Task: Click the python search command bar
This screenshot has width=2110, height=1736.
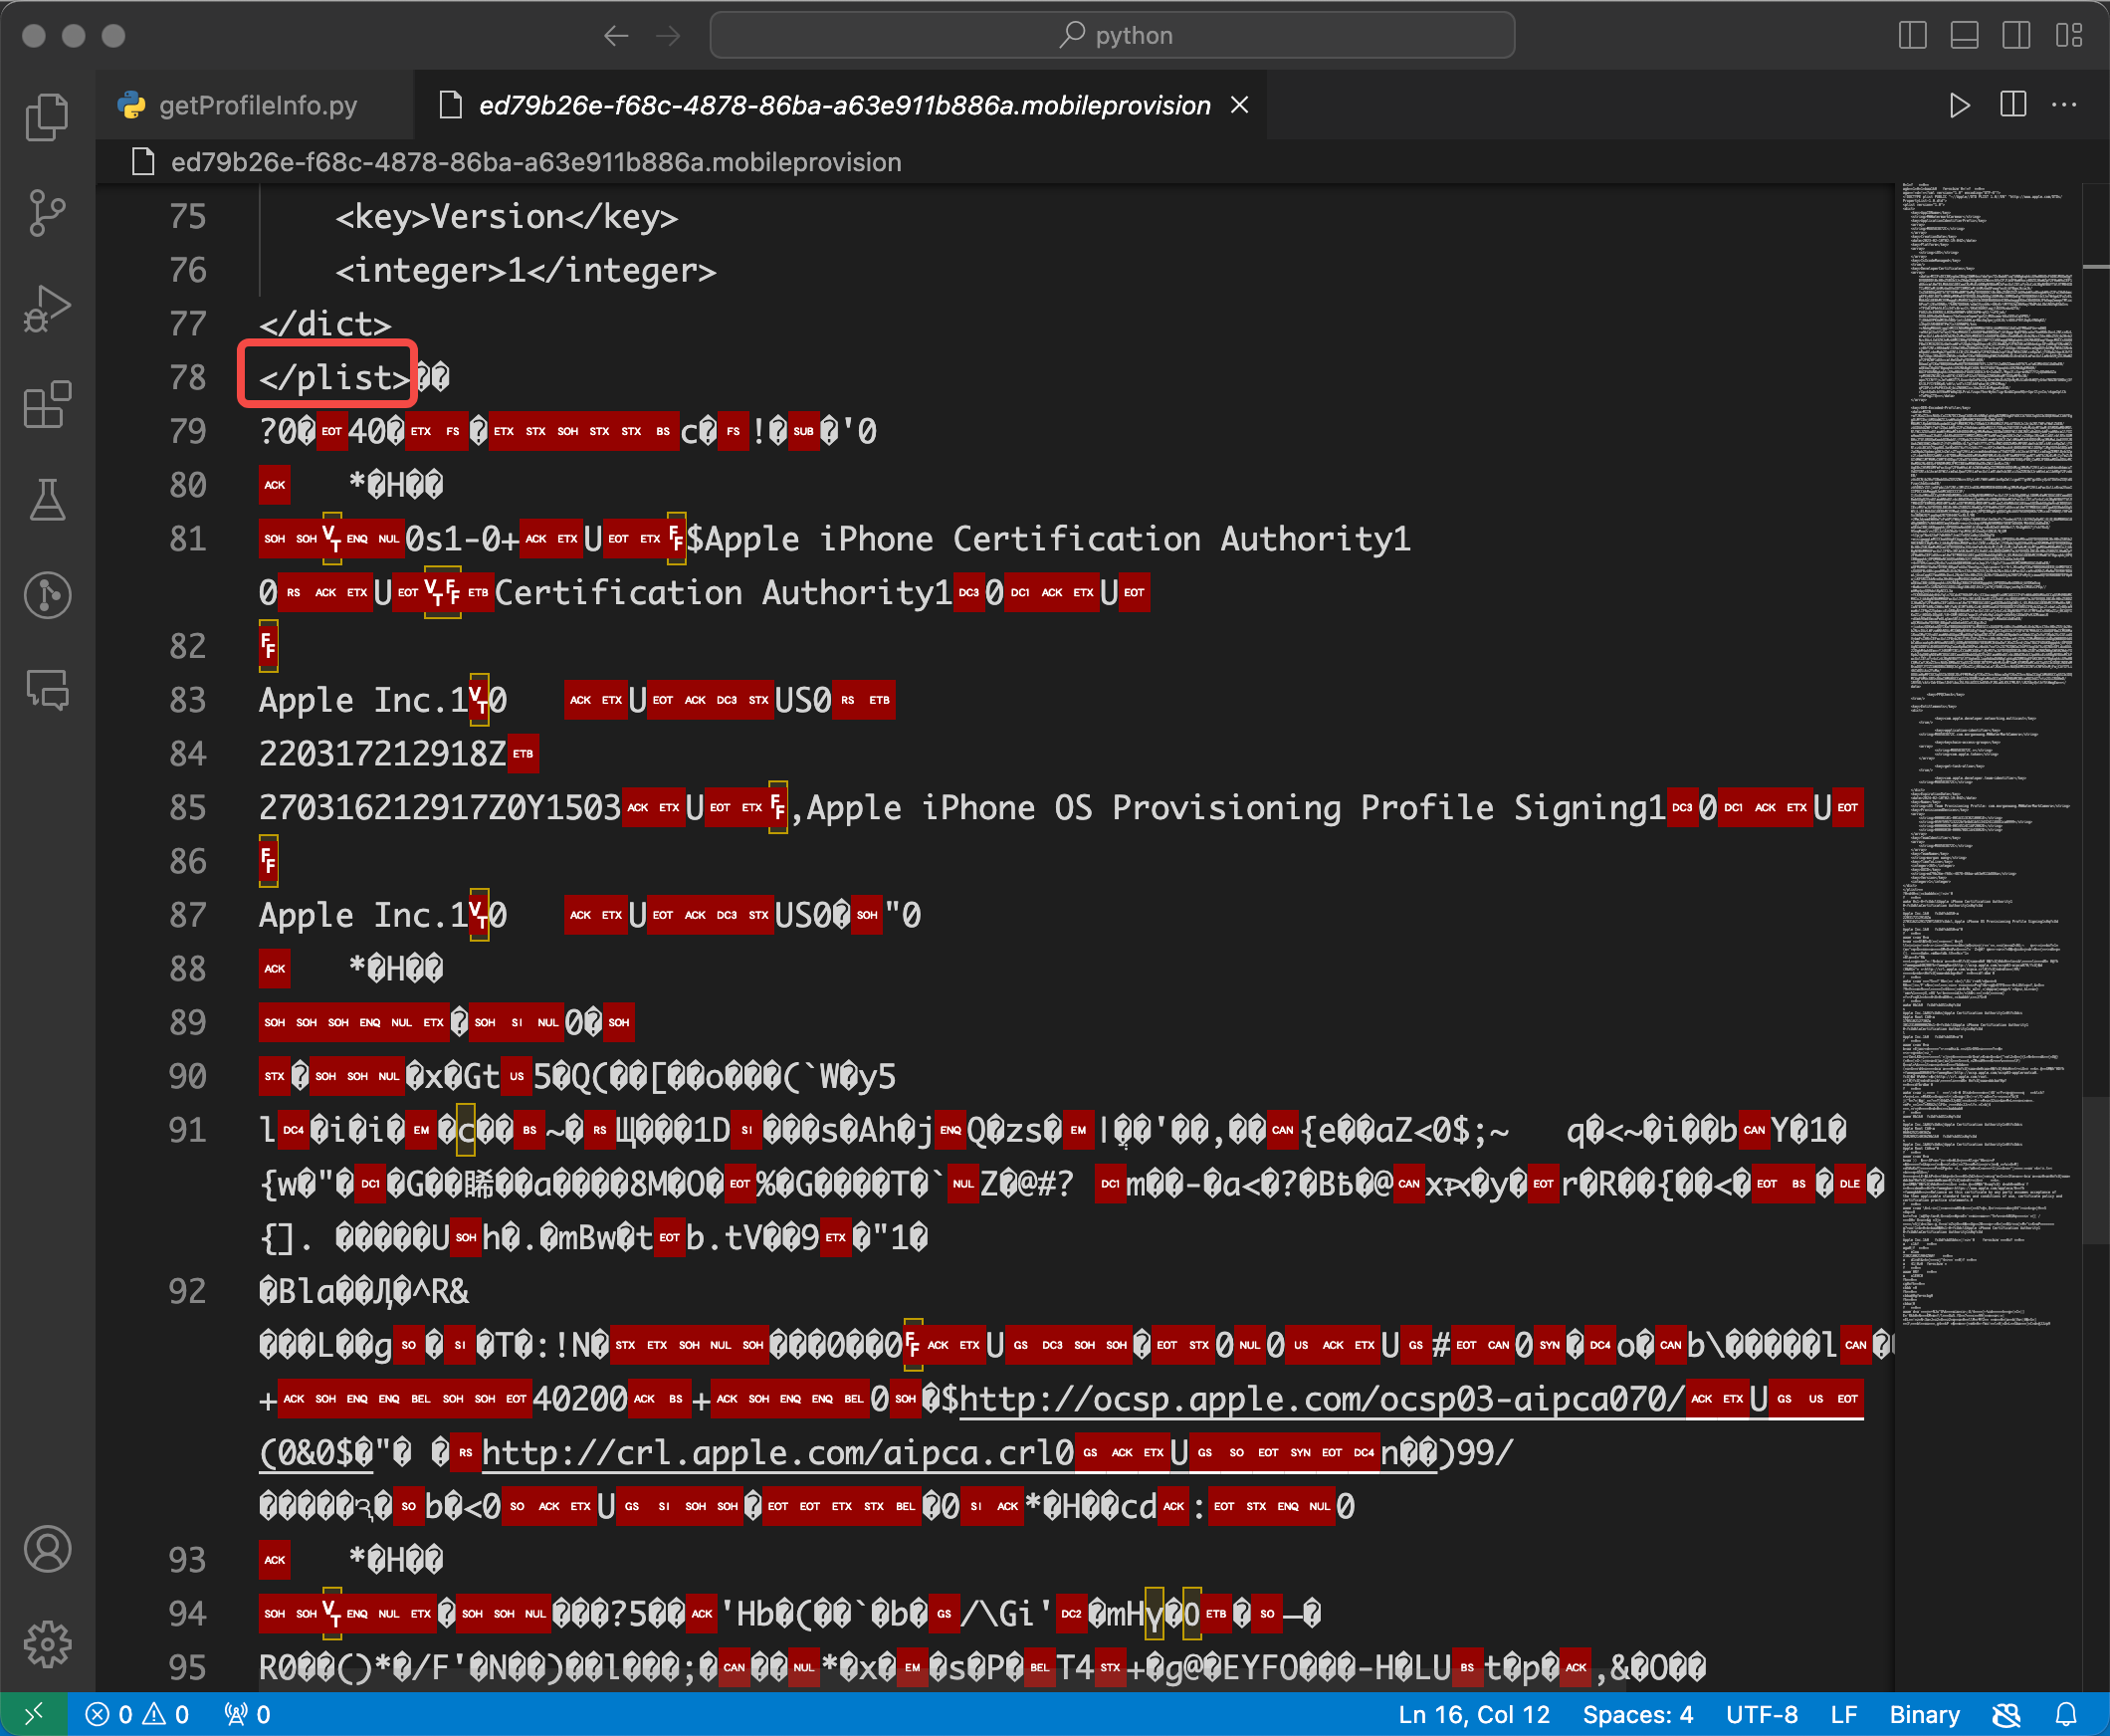Action: tap(1112, 35)
